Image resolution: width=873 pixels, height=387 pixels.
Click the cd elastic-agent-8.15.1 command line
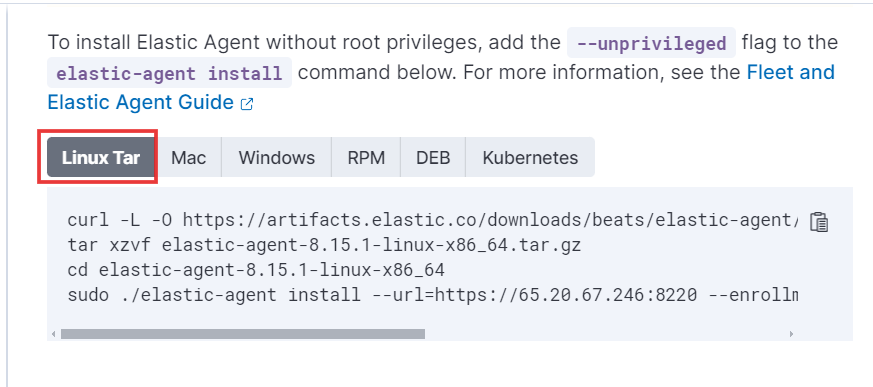point(256,270)
